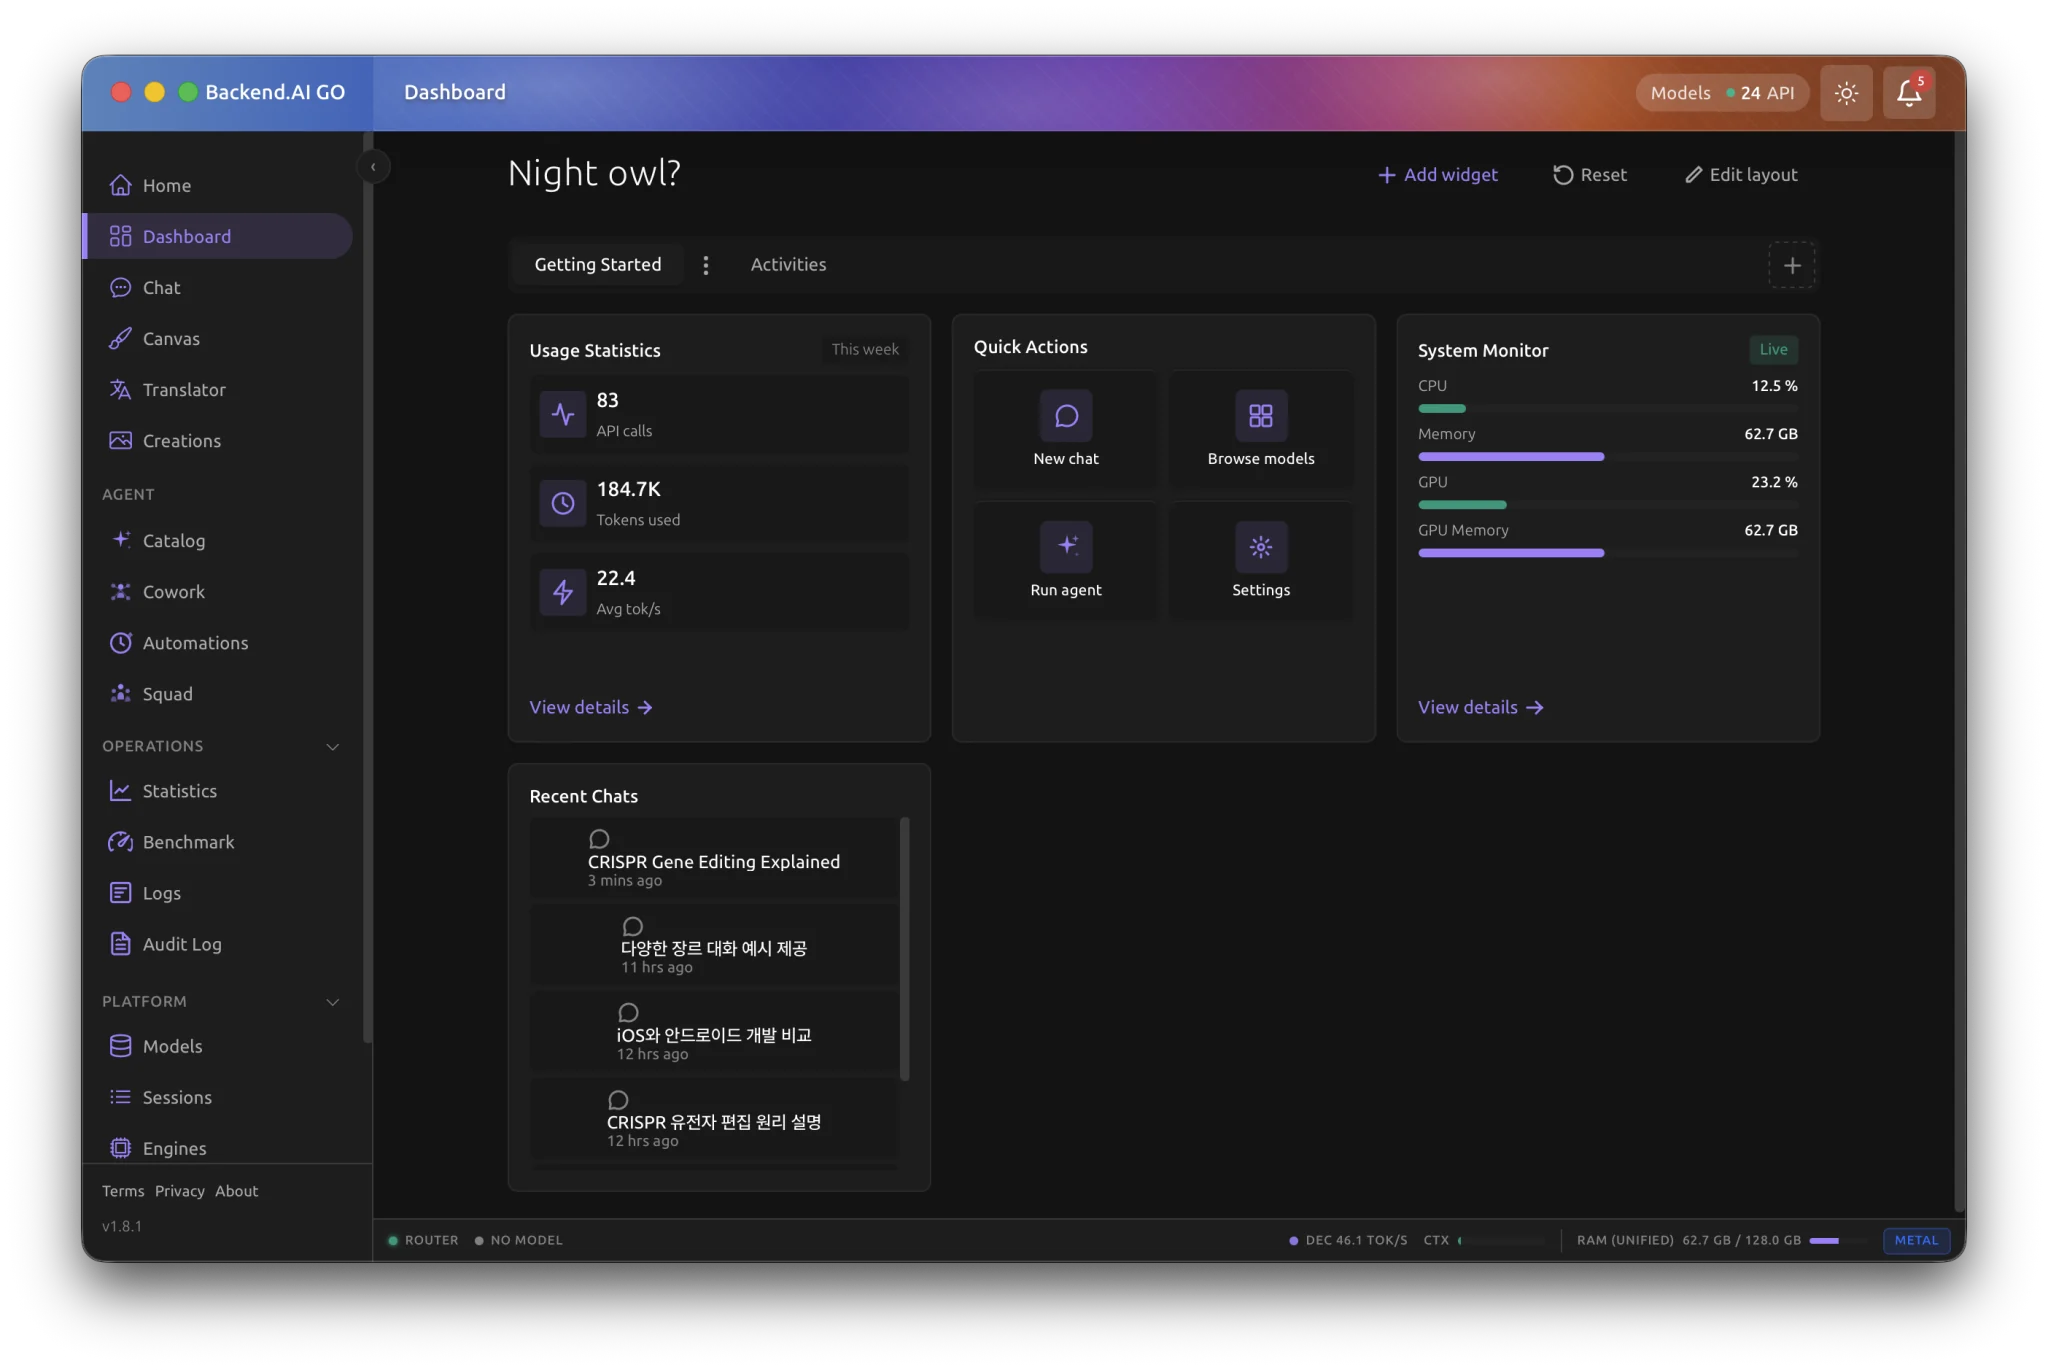
Task: Open Settings quick action
Action: click(x=1260, y=561)
